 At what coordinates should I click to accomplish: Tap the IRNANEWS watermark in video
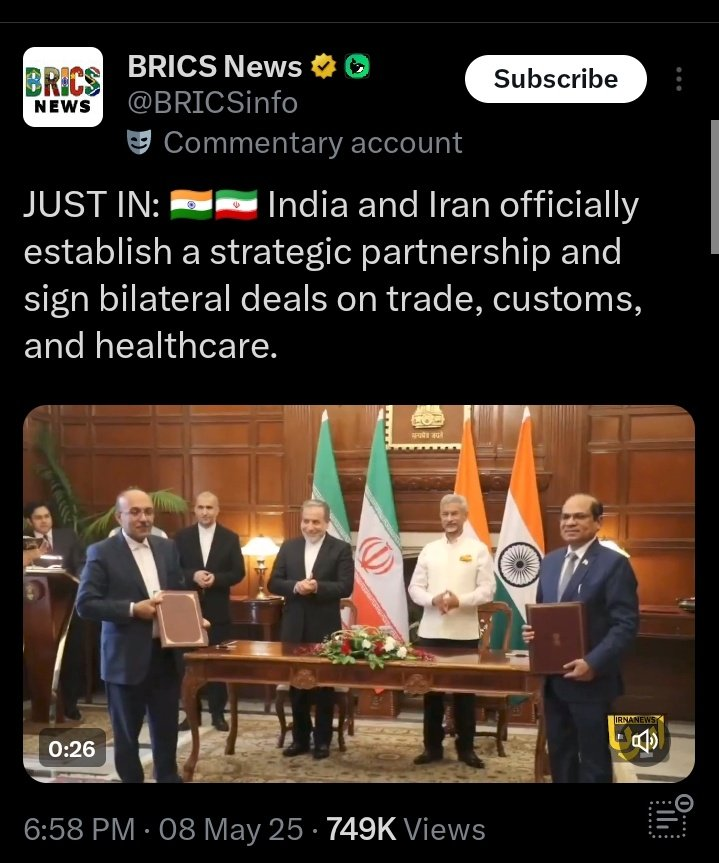[x=637, y=720]
